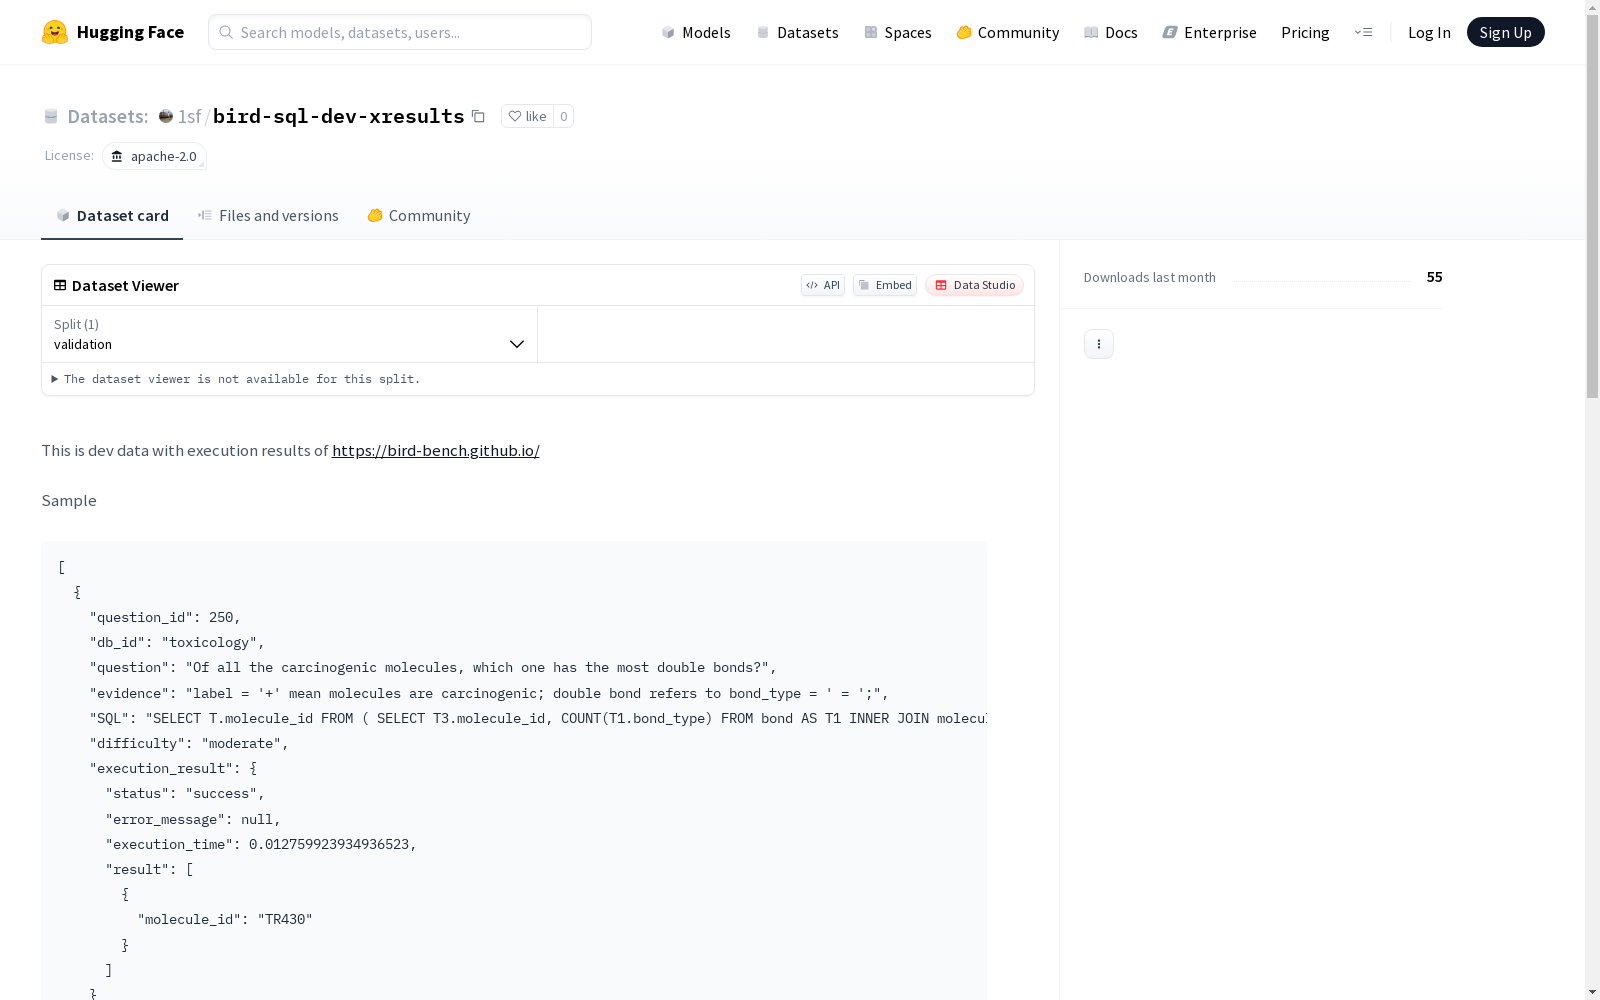Click the Sign Up button
Image resolution: width=1600 pixels, height=1000 pixels.
(x=1505, y=32)
